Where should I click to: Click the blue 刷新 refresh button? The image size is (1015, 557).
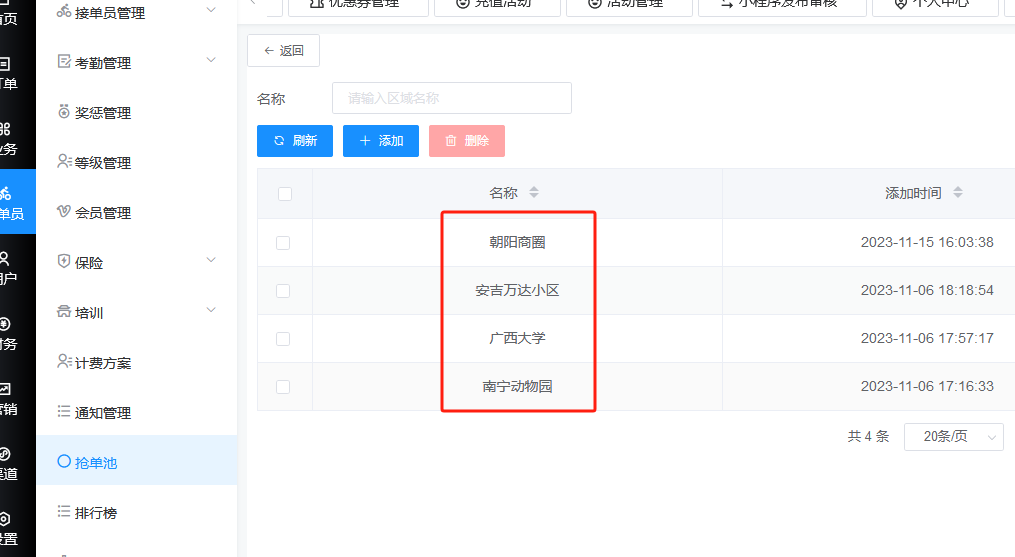(295, 141)
